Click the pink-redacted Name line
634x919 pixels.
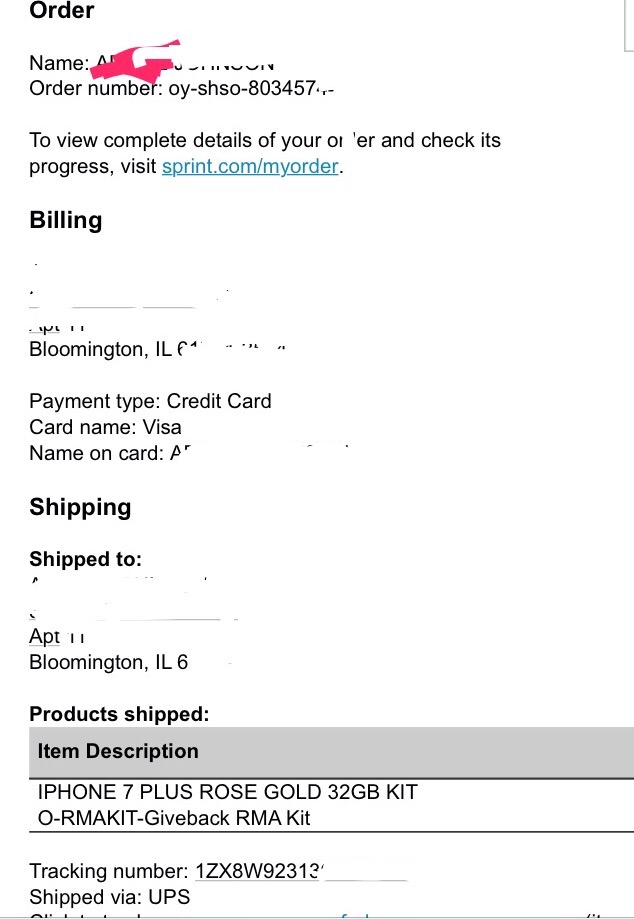click(x=152, y=62)
